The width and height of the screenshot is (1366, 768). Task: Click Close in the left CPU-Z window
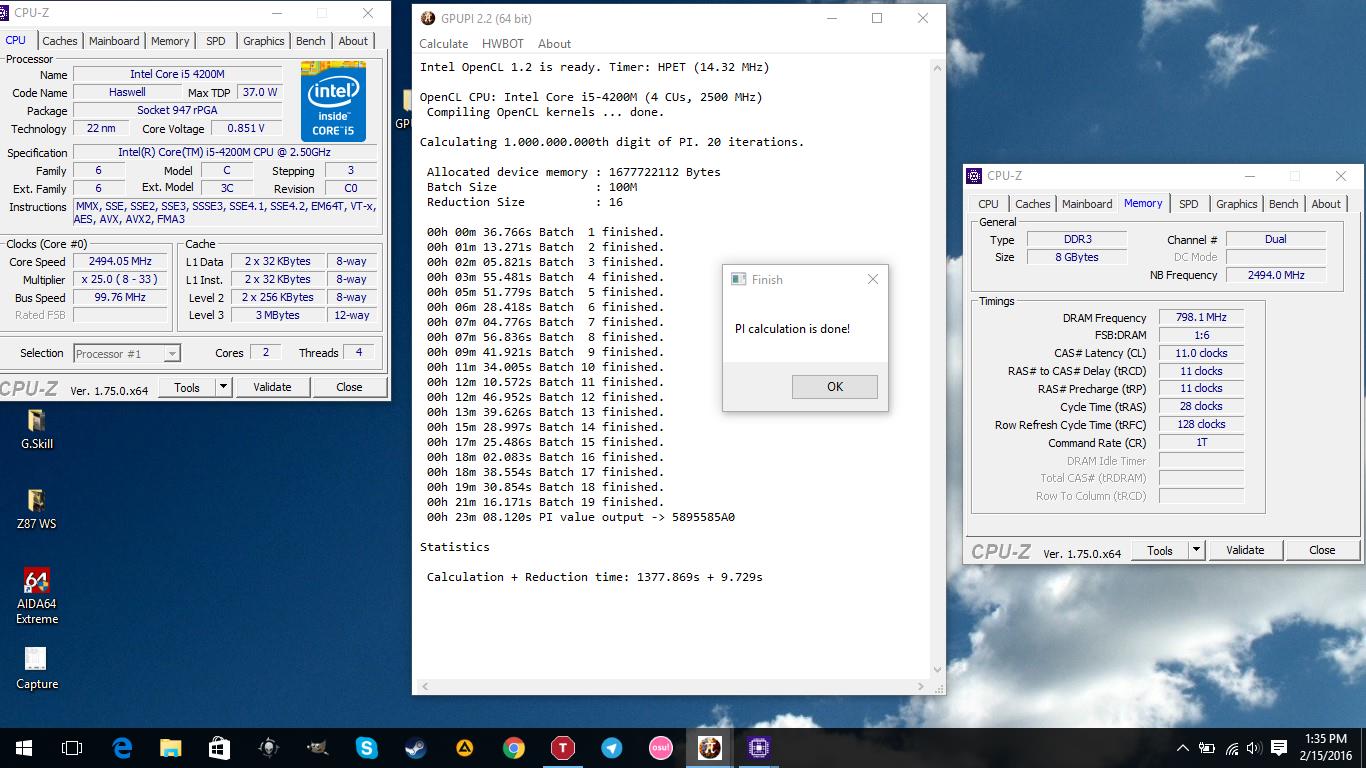tap(349, 387)
